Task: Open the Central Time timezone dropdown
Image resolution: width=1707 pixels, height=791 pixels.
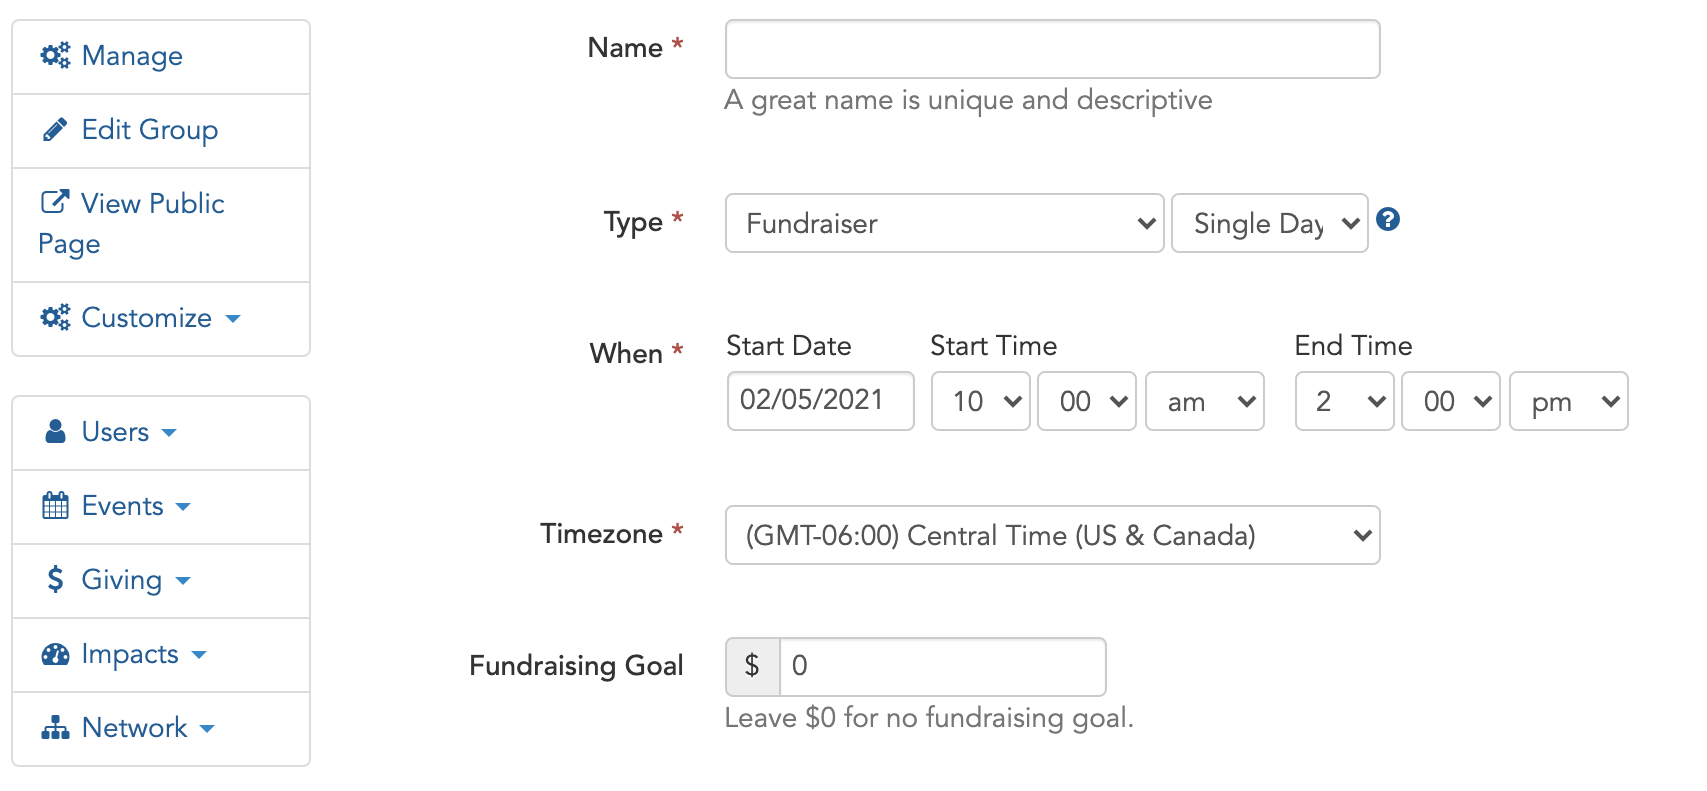Action: click(x=1052, y=535)
